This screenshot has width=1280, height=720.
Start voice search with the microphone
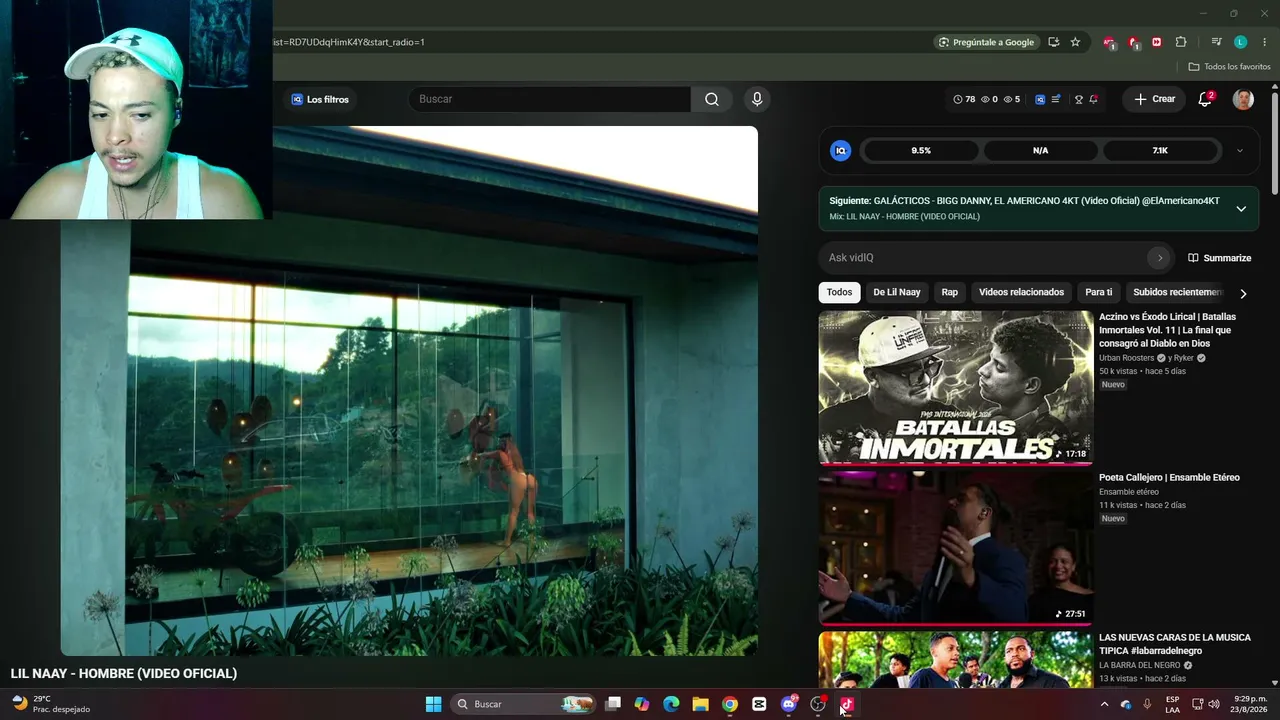(757, 99)
